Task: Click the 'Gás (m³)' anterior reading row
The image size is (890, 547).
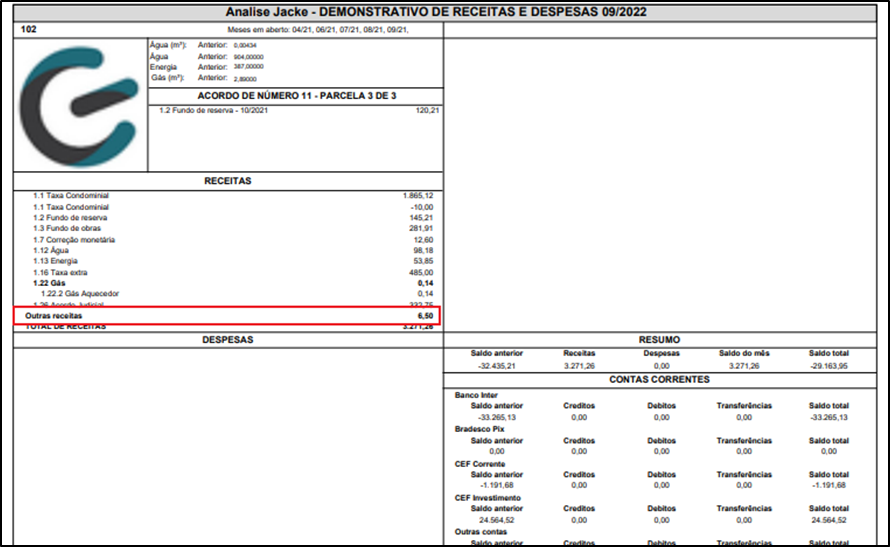Action: click(204, 78)
